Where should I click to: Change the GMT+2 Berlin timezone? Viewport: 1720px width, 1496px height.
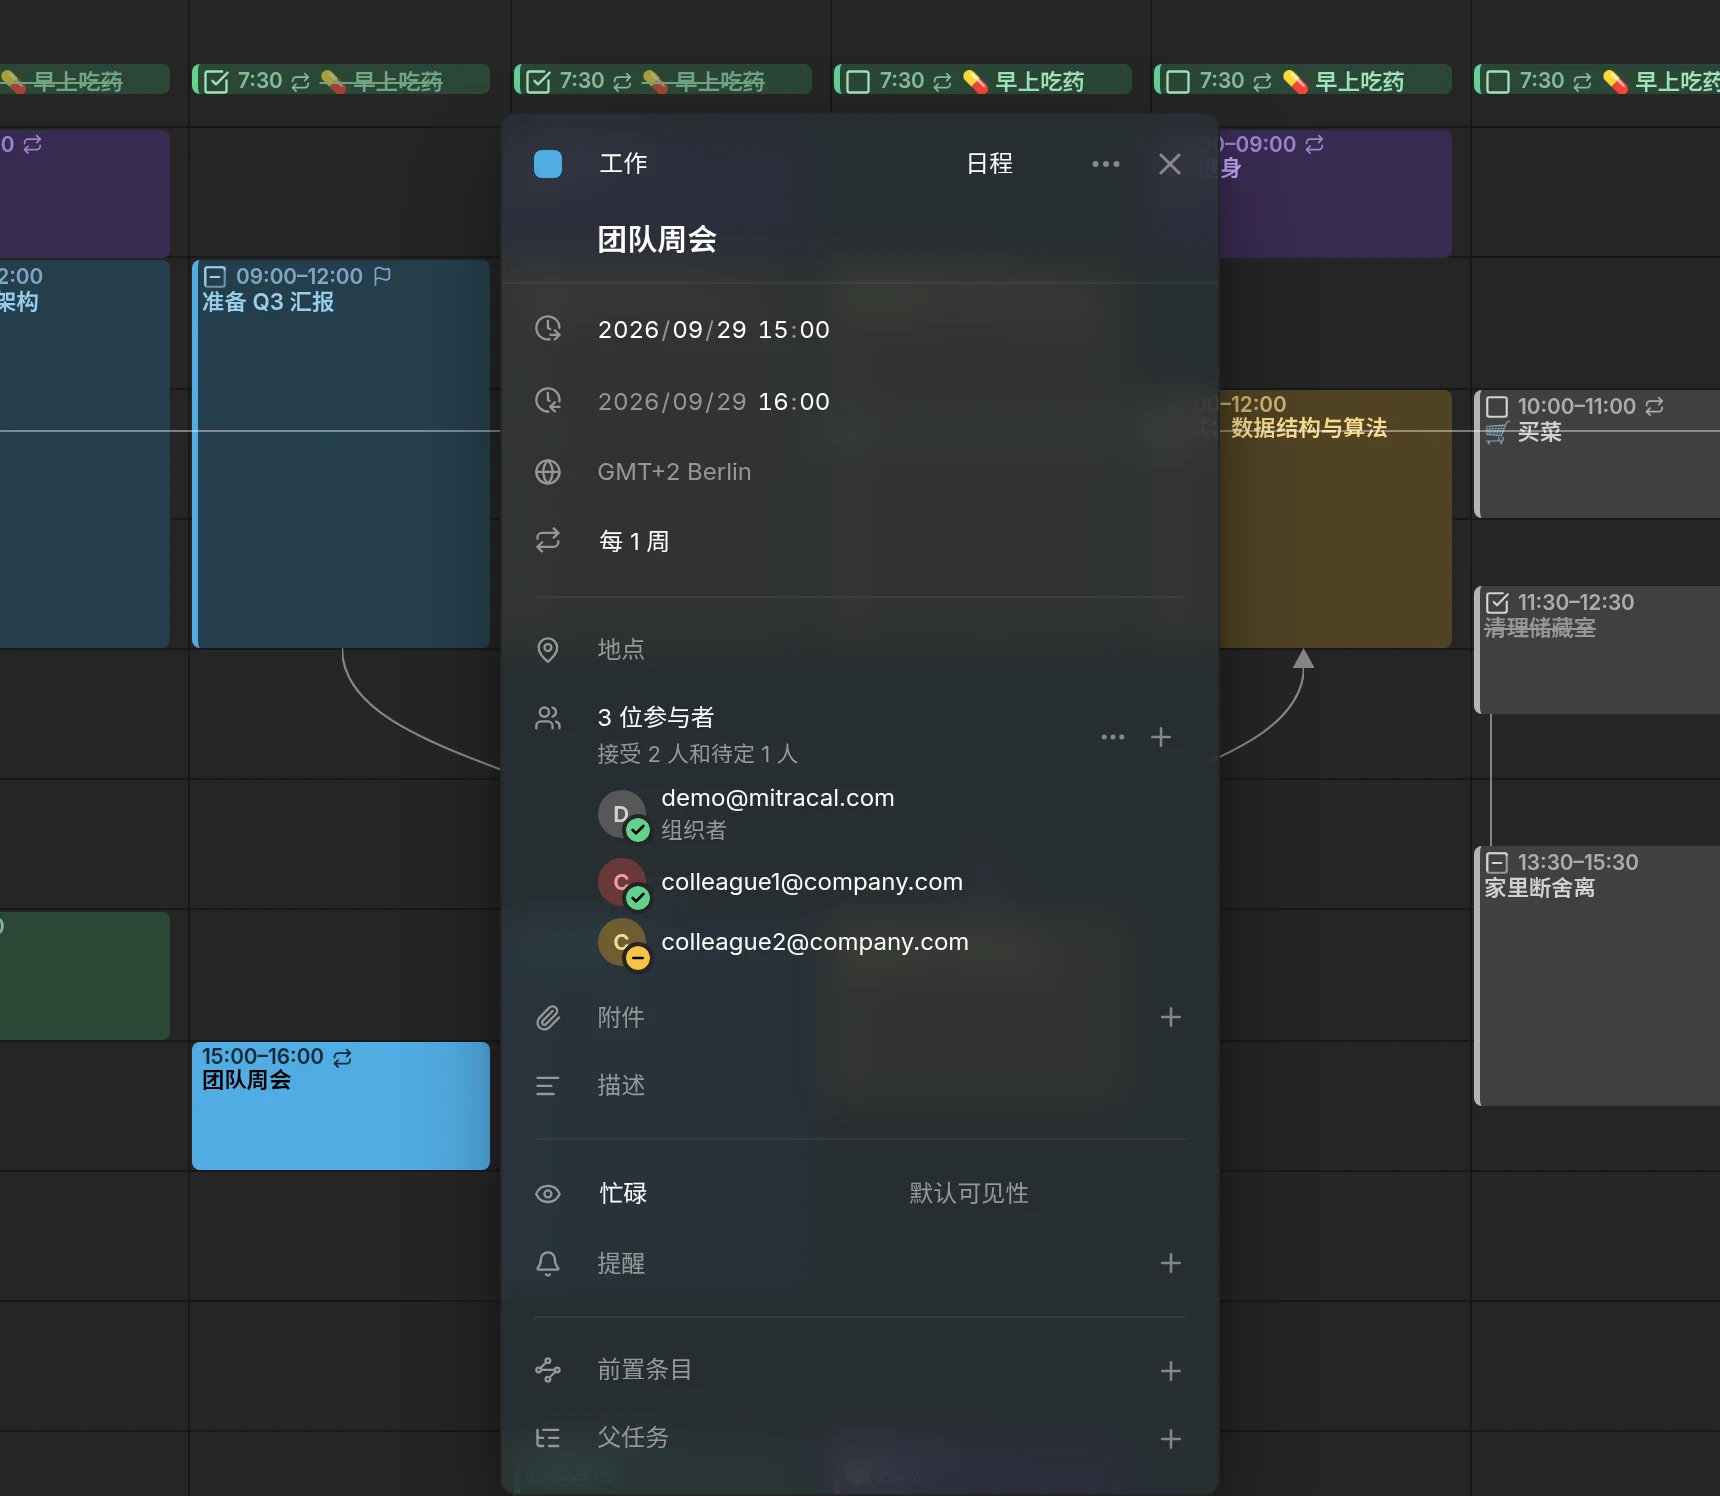[x=674, y=472]
